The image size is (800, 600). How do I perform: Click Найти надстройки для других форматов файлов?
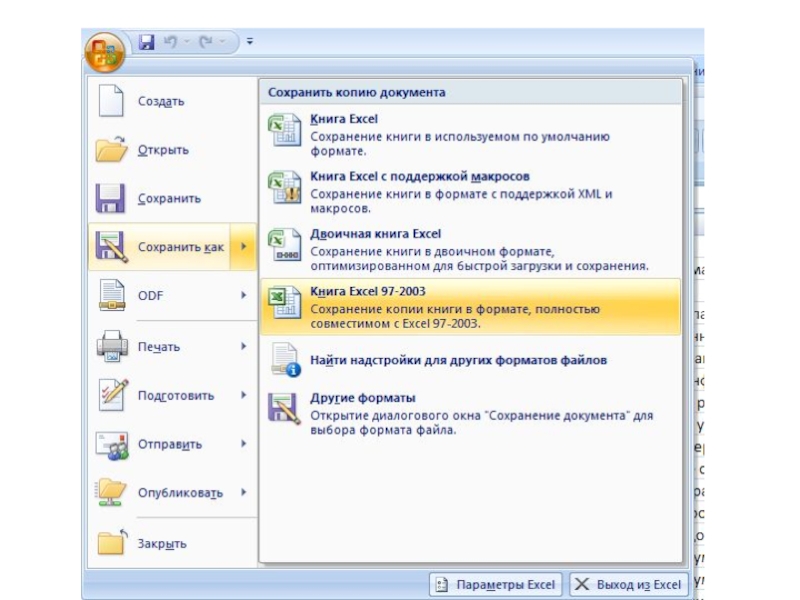click(x=459, y=360)
